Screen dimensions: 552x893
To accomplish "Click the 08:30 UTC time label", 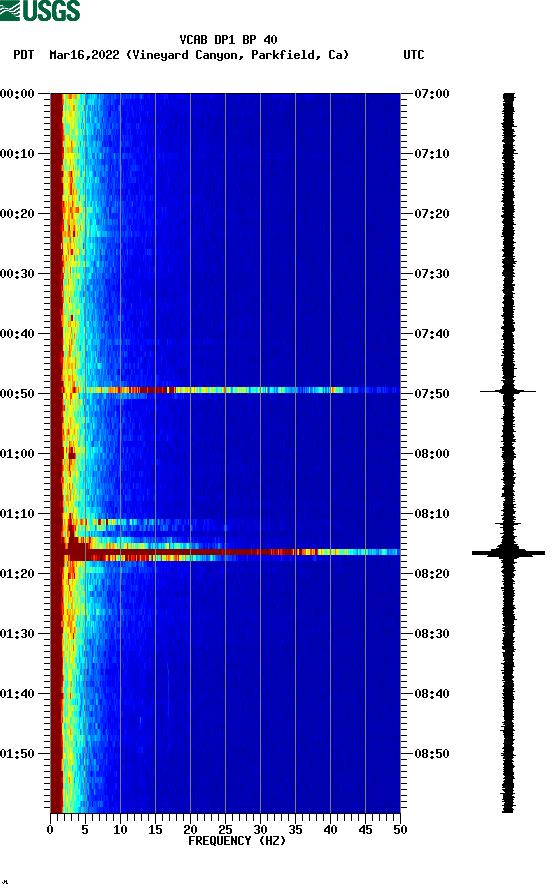I will (x=432, y=634).
